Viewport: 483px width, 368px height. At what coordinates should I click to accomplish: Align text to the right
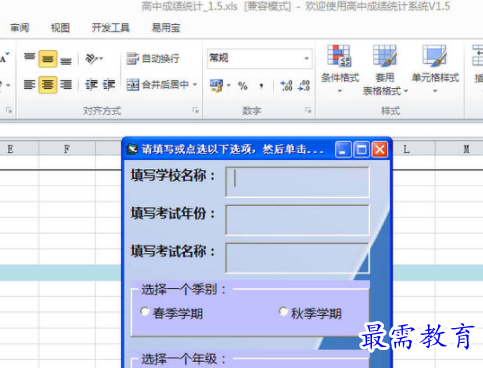tap(66, 85)
